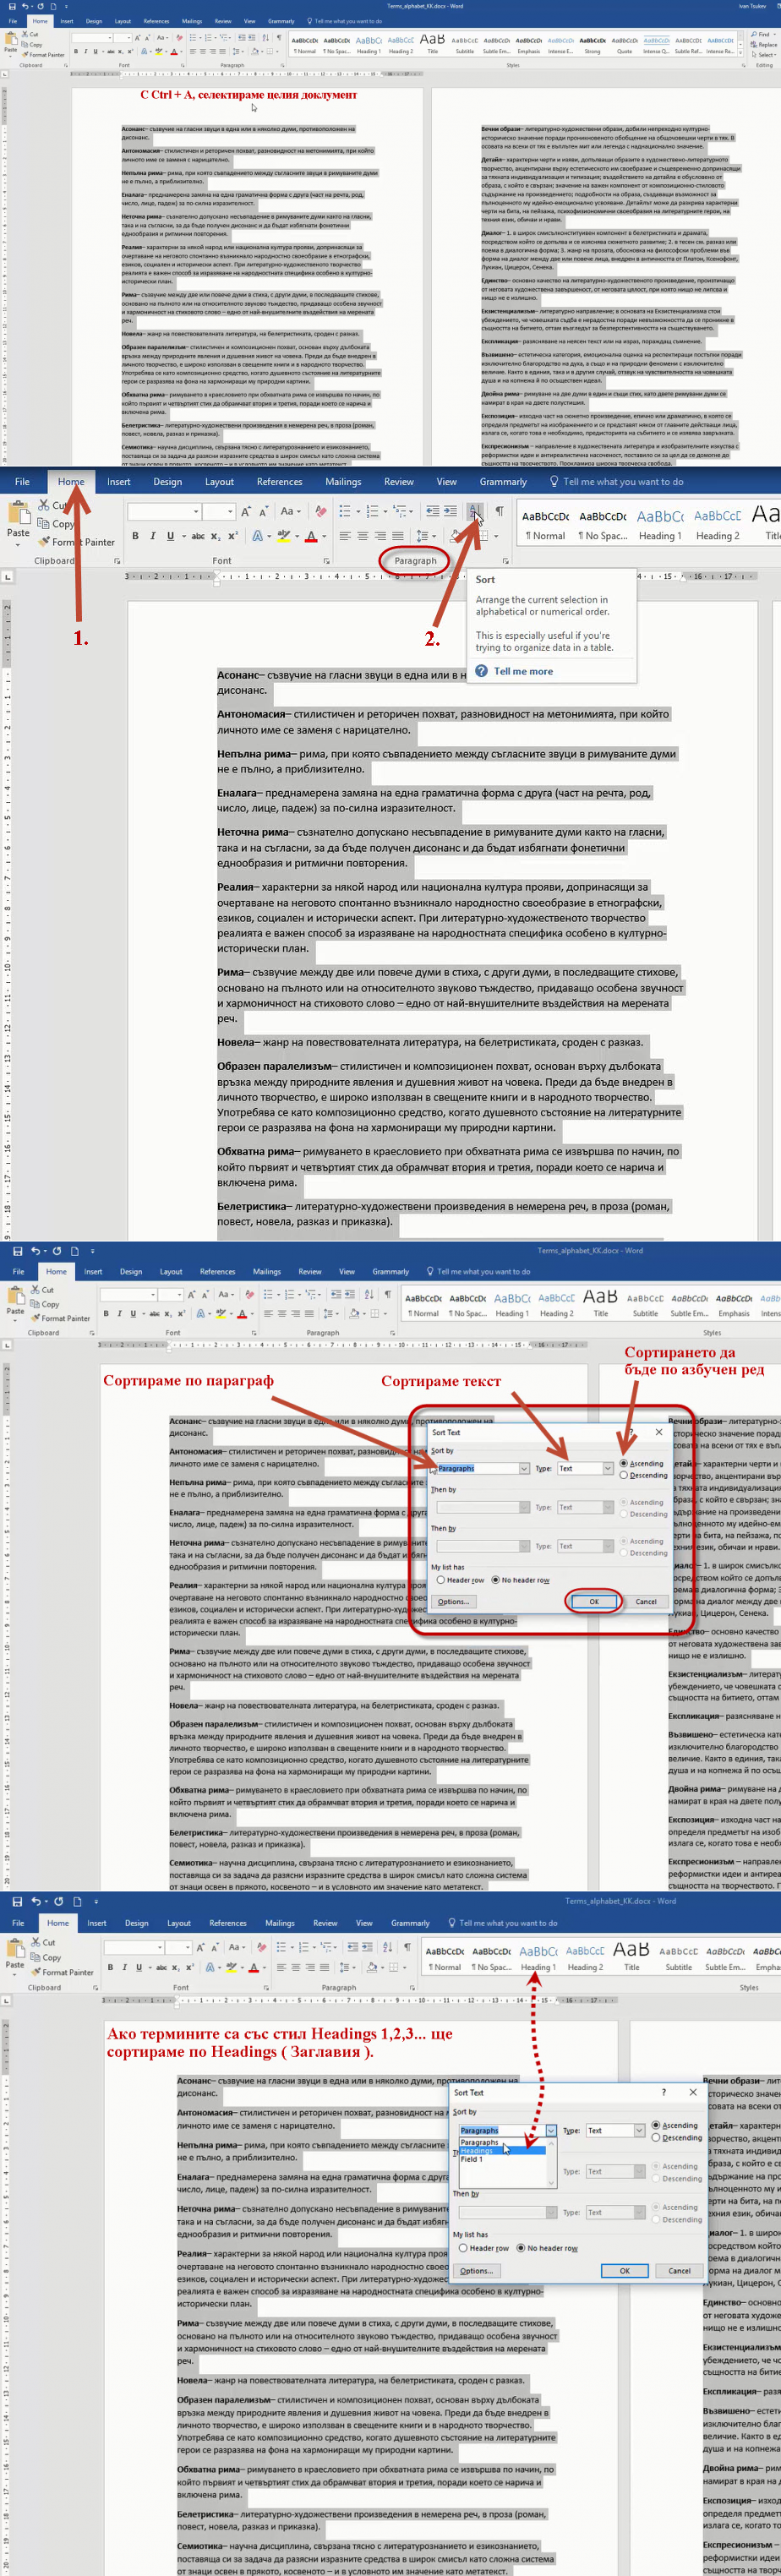Select Ascending in Sort dialog with Headings list
The width and height of the screenshot is (781, 2576).
click(x=675, y=2125)
